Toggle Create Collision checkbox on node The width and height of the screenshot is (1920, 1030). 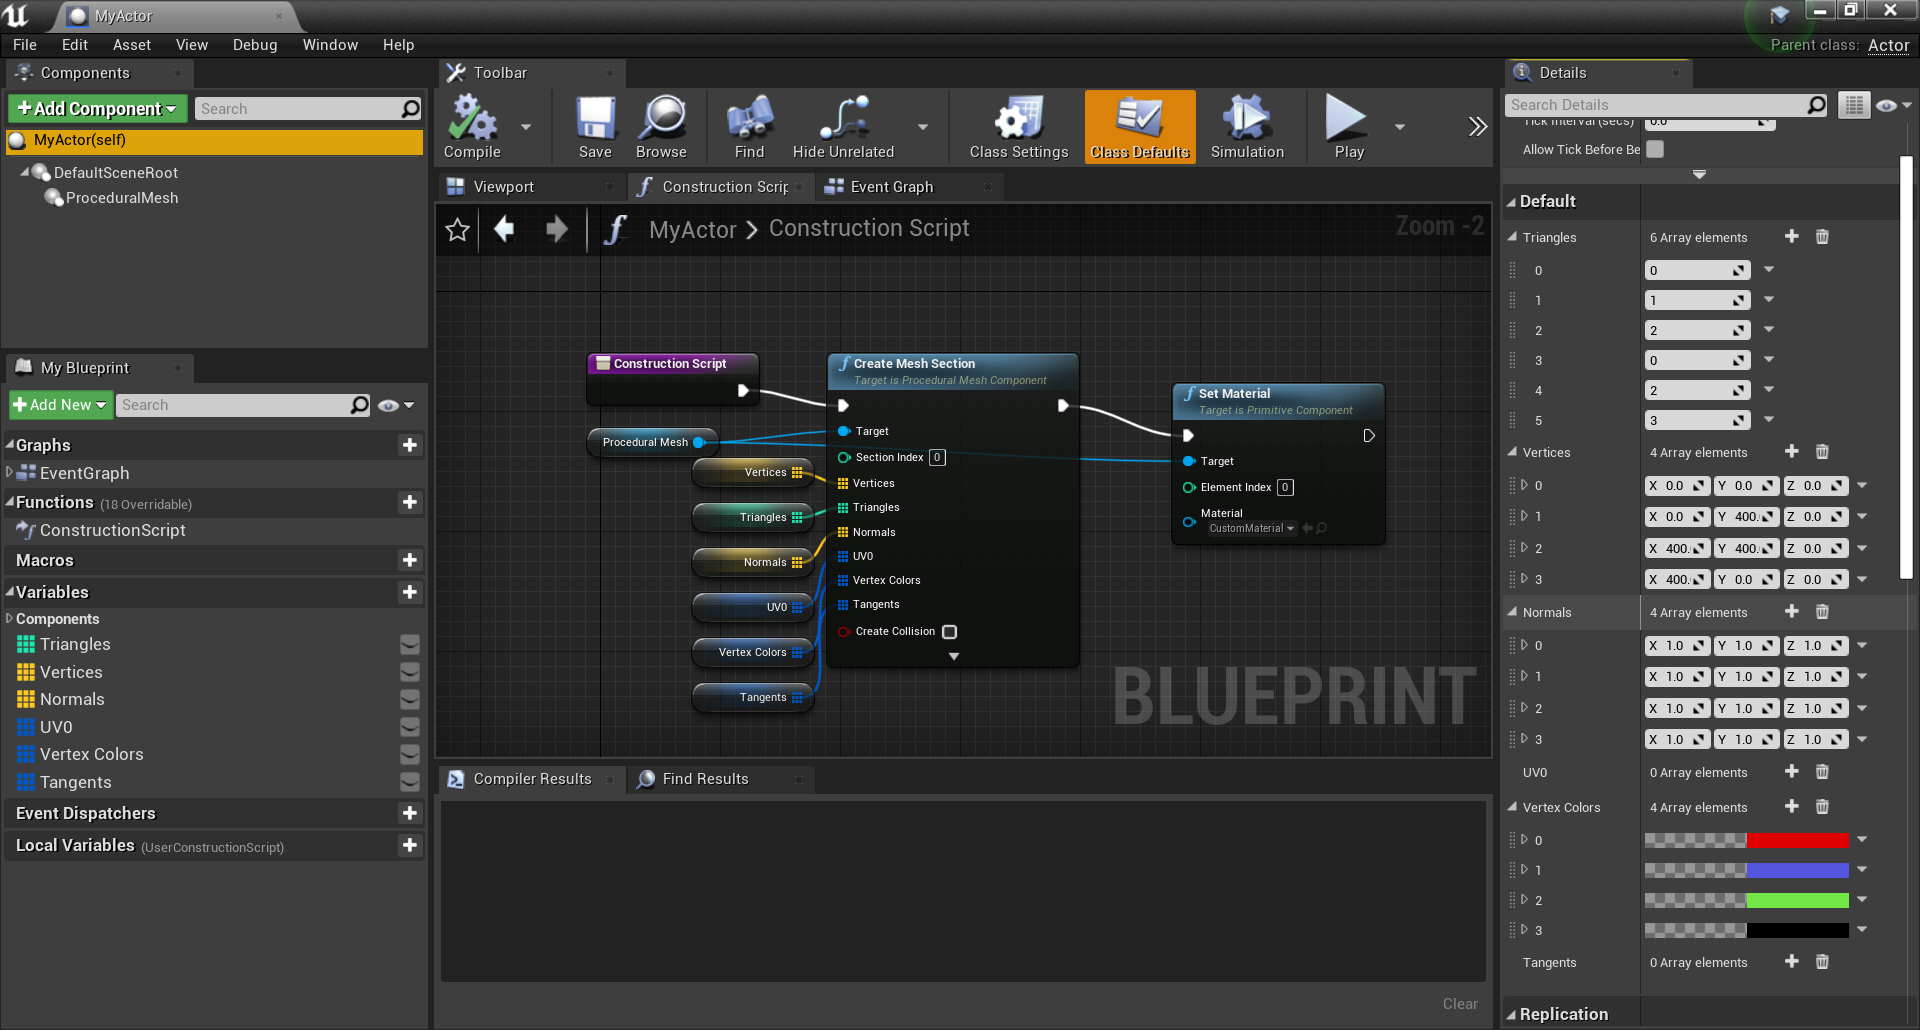(950, 632)
